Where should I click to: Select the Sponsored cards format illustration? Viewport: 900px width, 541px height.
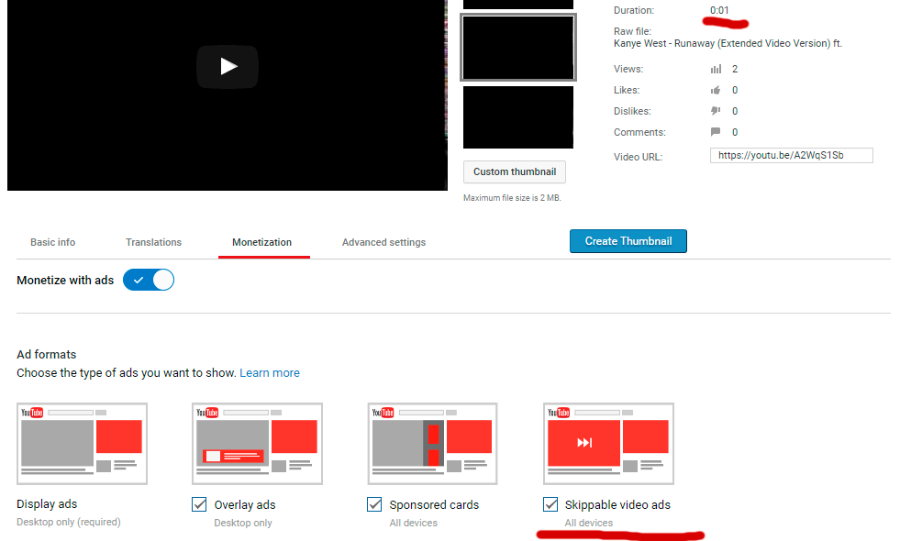pos(432,444)
